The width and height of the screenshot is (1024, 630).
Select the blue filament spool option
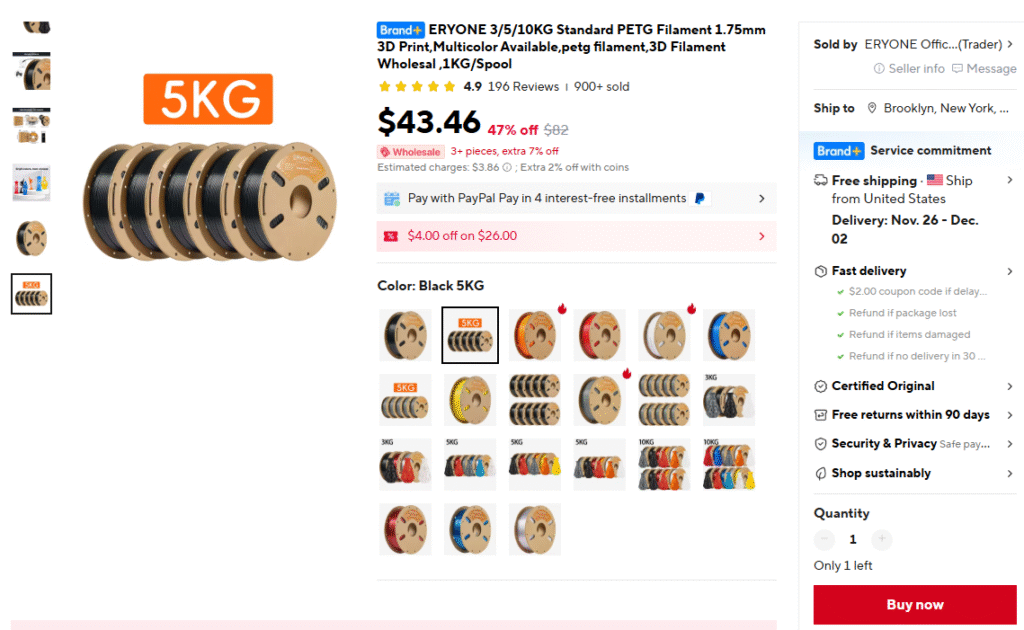point(729,335)
